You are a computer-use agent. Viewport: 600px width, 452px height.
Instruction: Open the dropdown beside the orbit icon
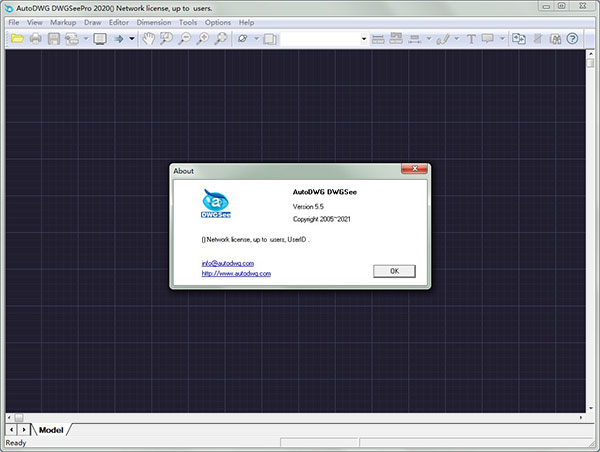(x=256, y=39)
